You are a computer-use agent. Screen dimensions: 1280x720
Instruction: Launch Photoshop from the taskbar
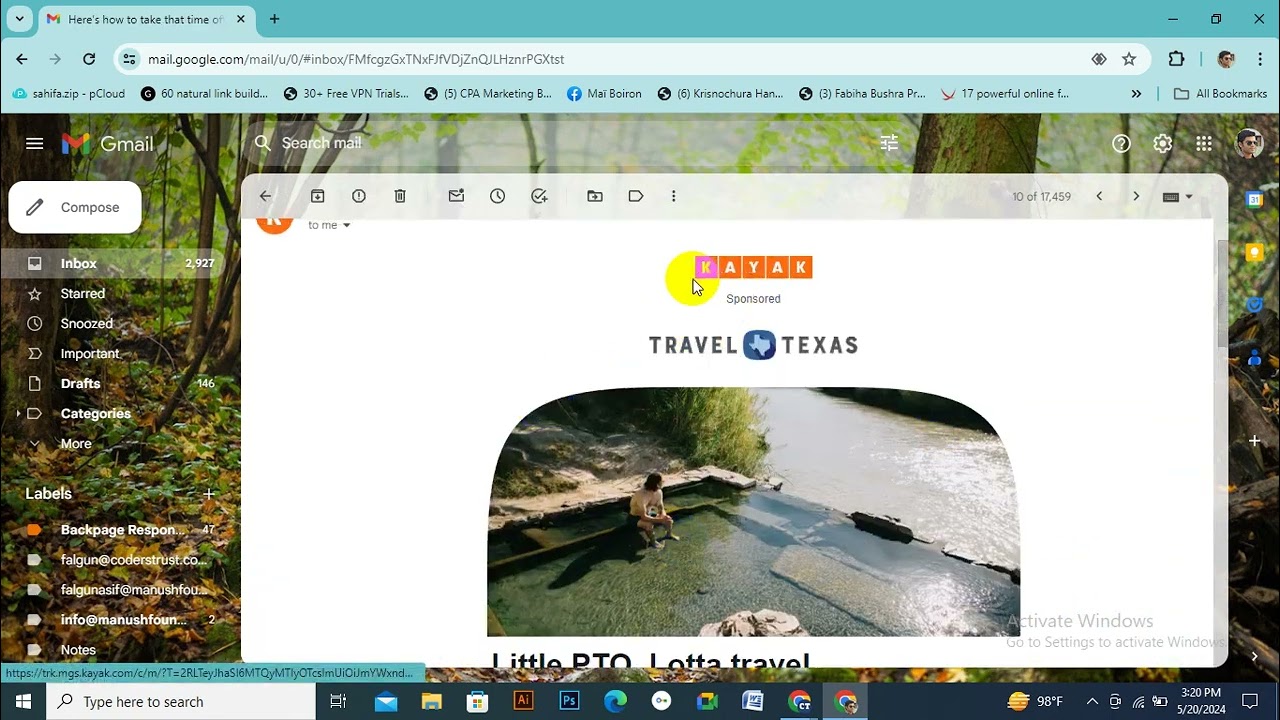pos(569,701)
